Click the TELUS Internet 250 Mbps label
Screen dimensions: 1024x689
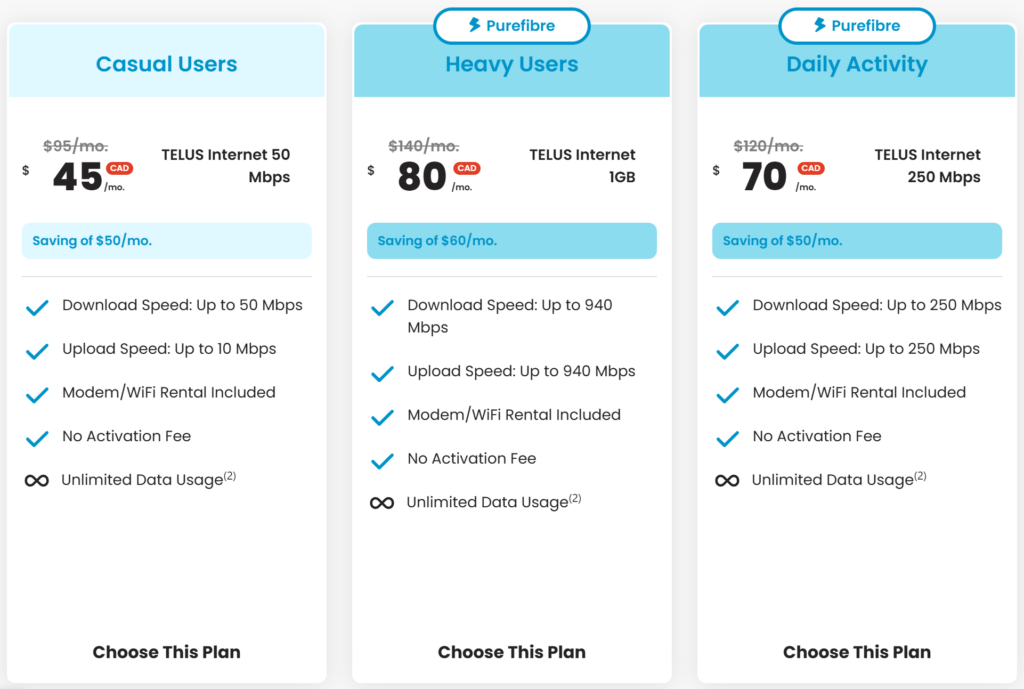tap(928, 166)
